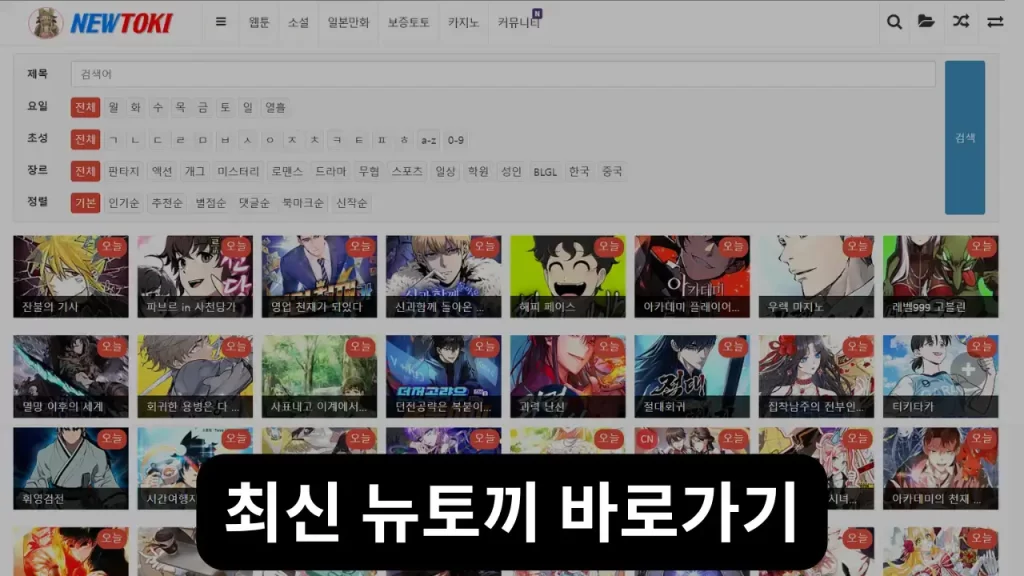
Task: Filter by 화 weekday
Action: (x=136, y=107)
